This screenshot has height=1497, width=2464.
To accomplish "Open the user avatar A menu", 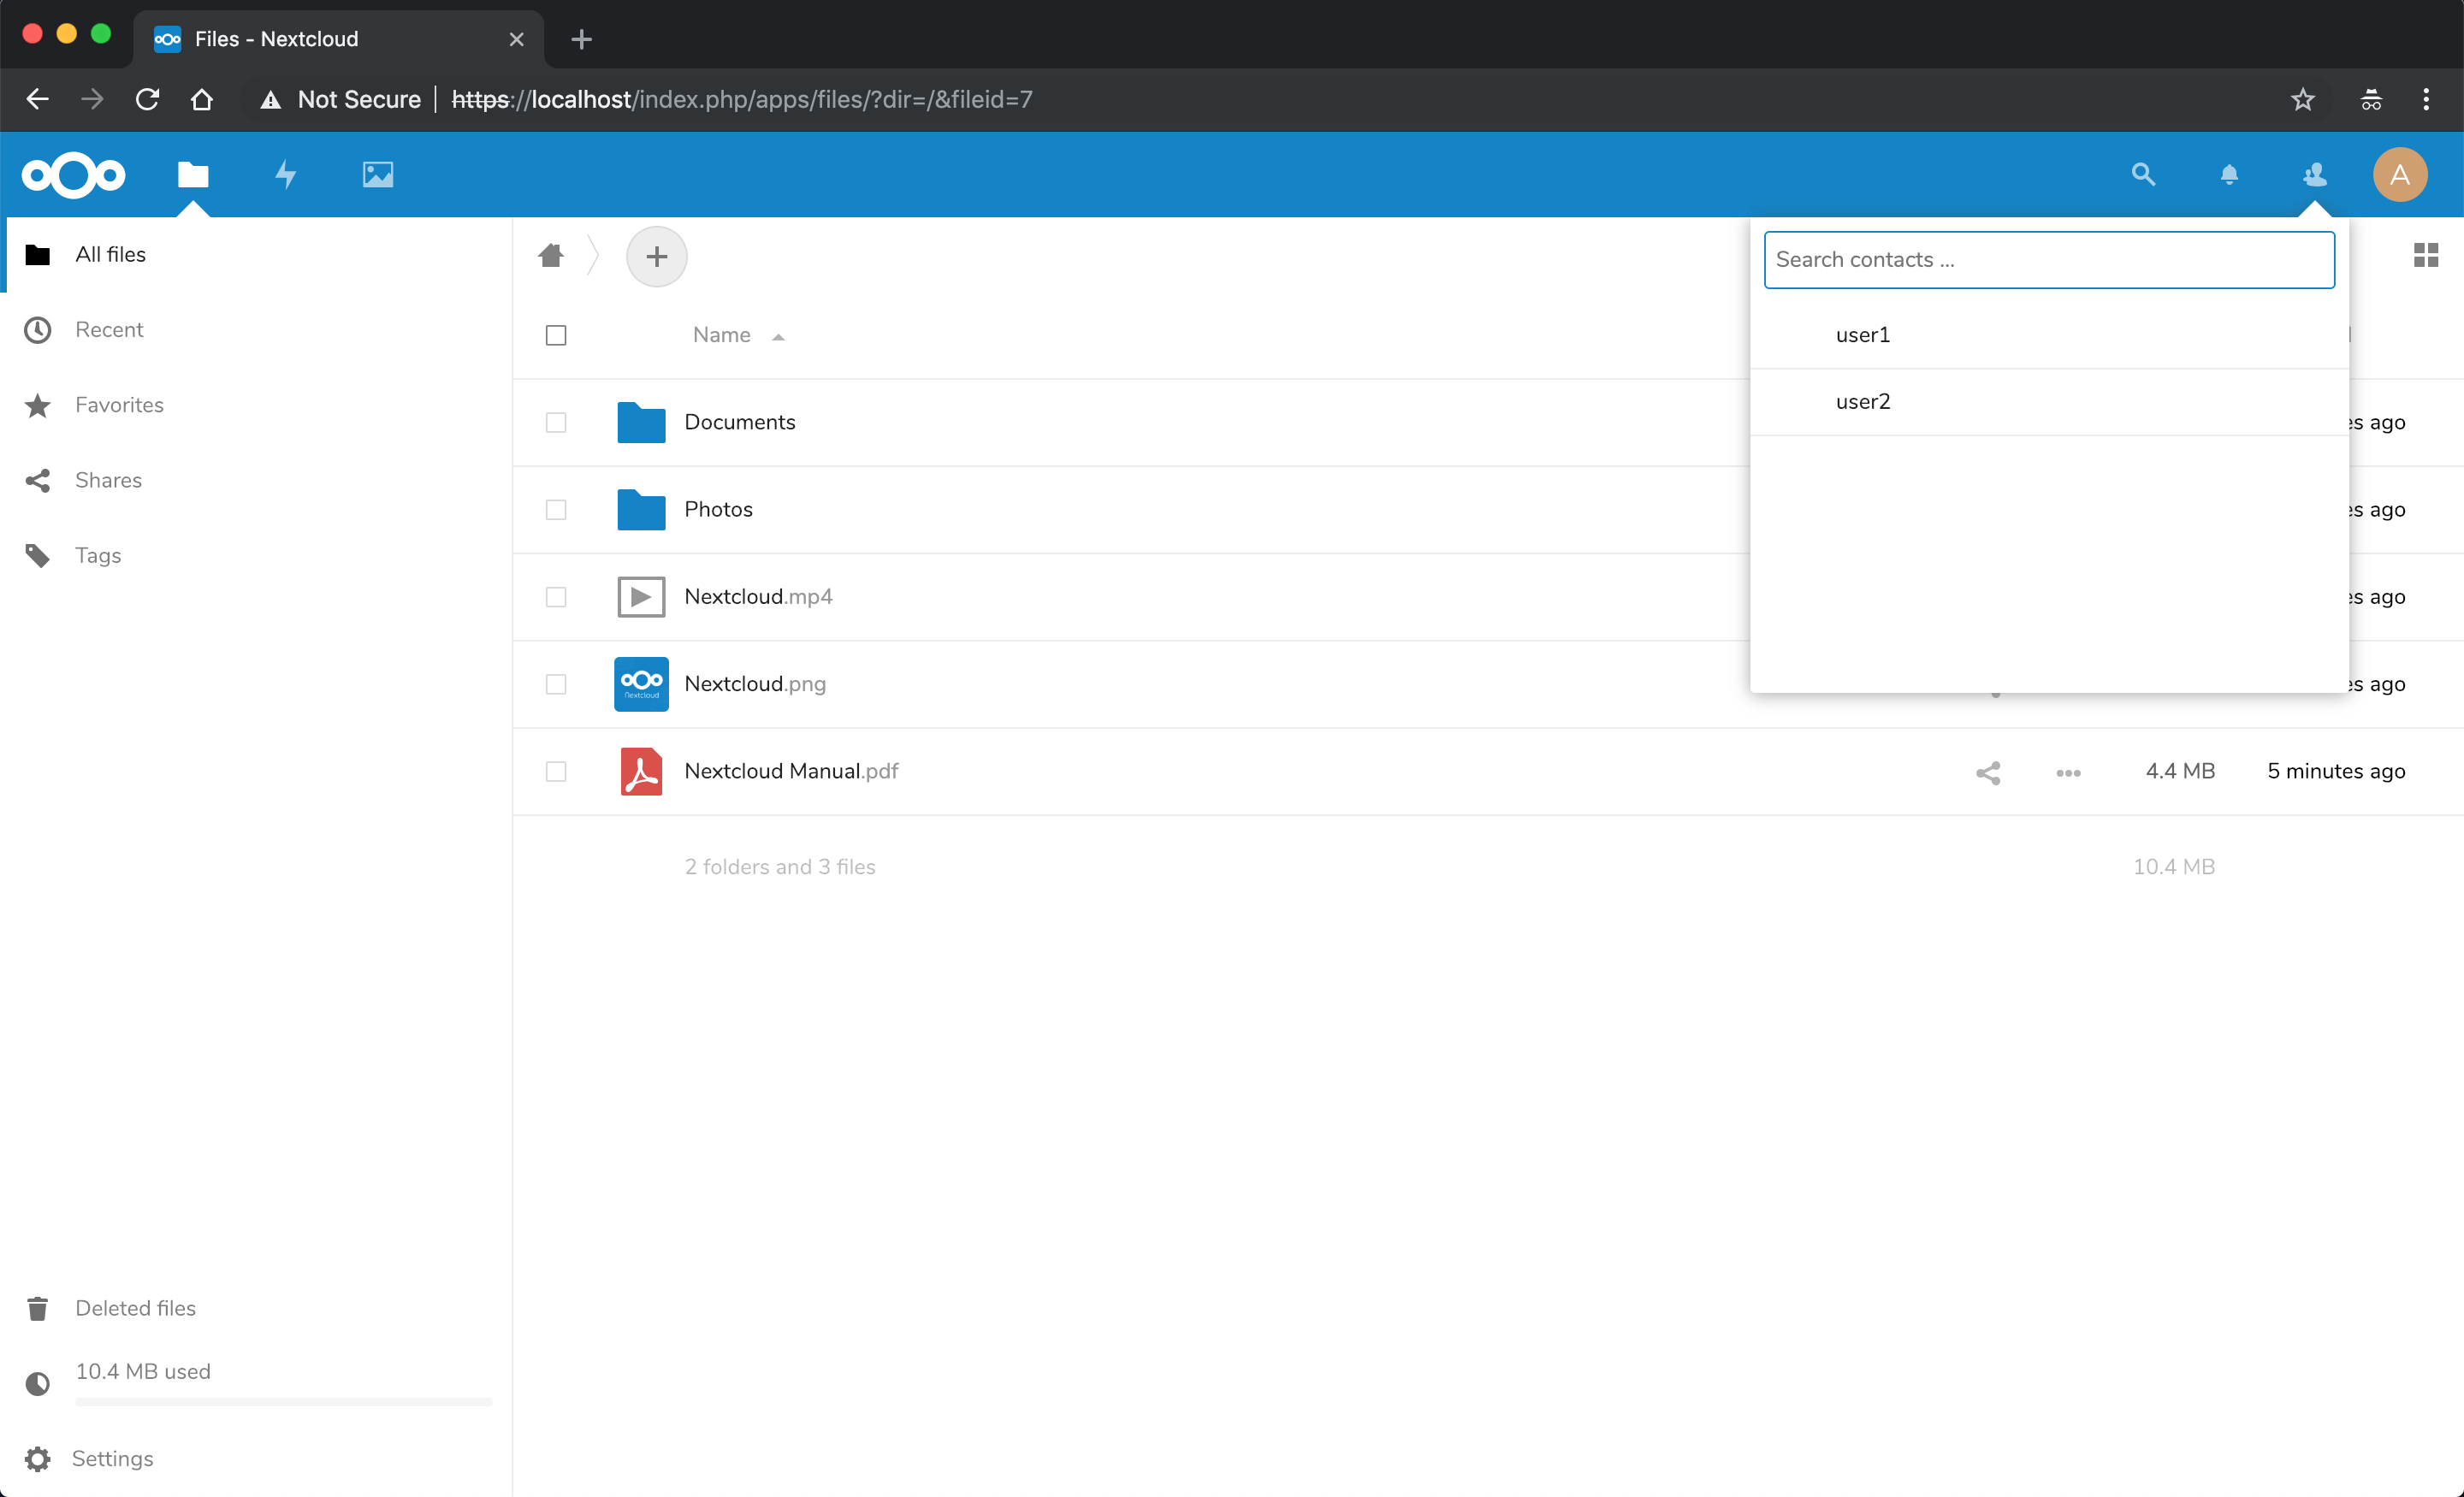I will click(2399, 175).
